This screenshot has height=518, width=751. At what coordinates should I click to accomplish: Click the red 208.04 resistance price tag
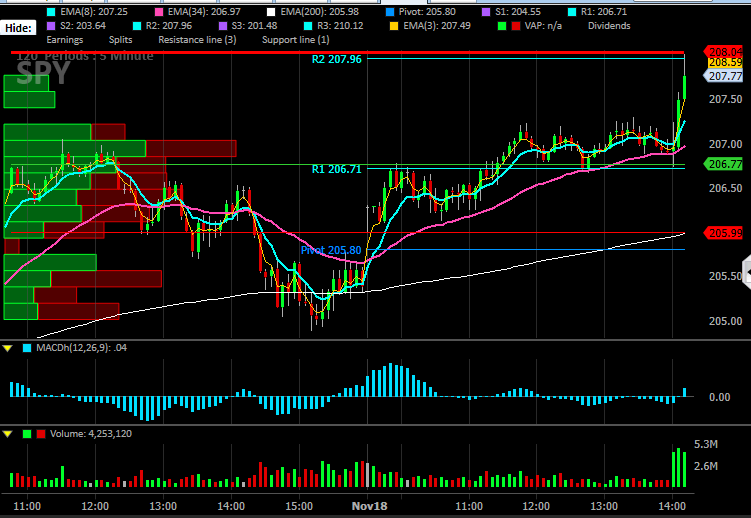[723, 52]
